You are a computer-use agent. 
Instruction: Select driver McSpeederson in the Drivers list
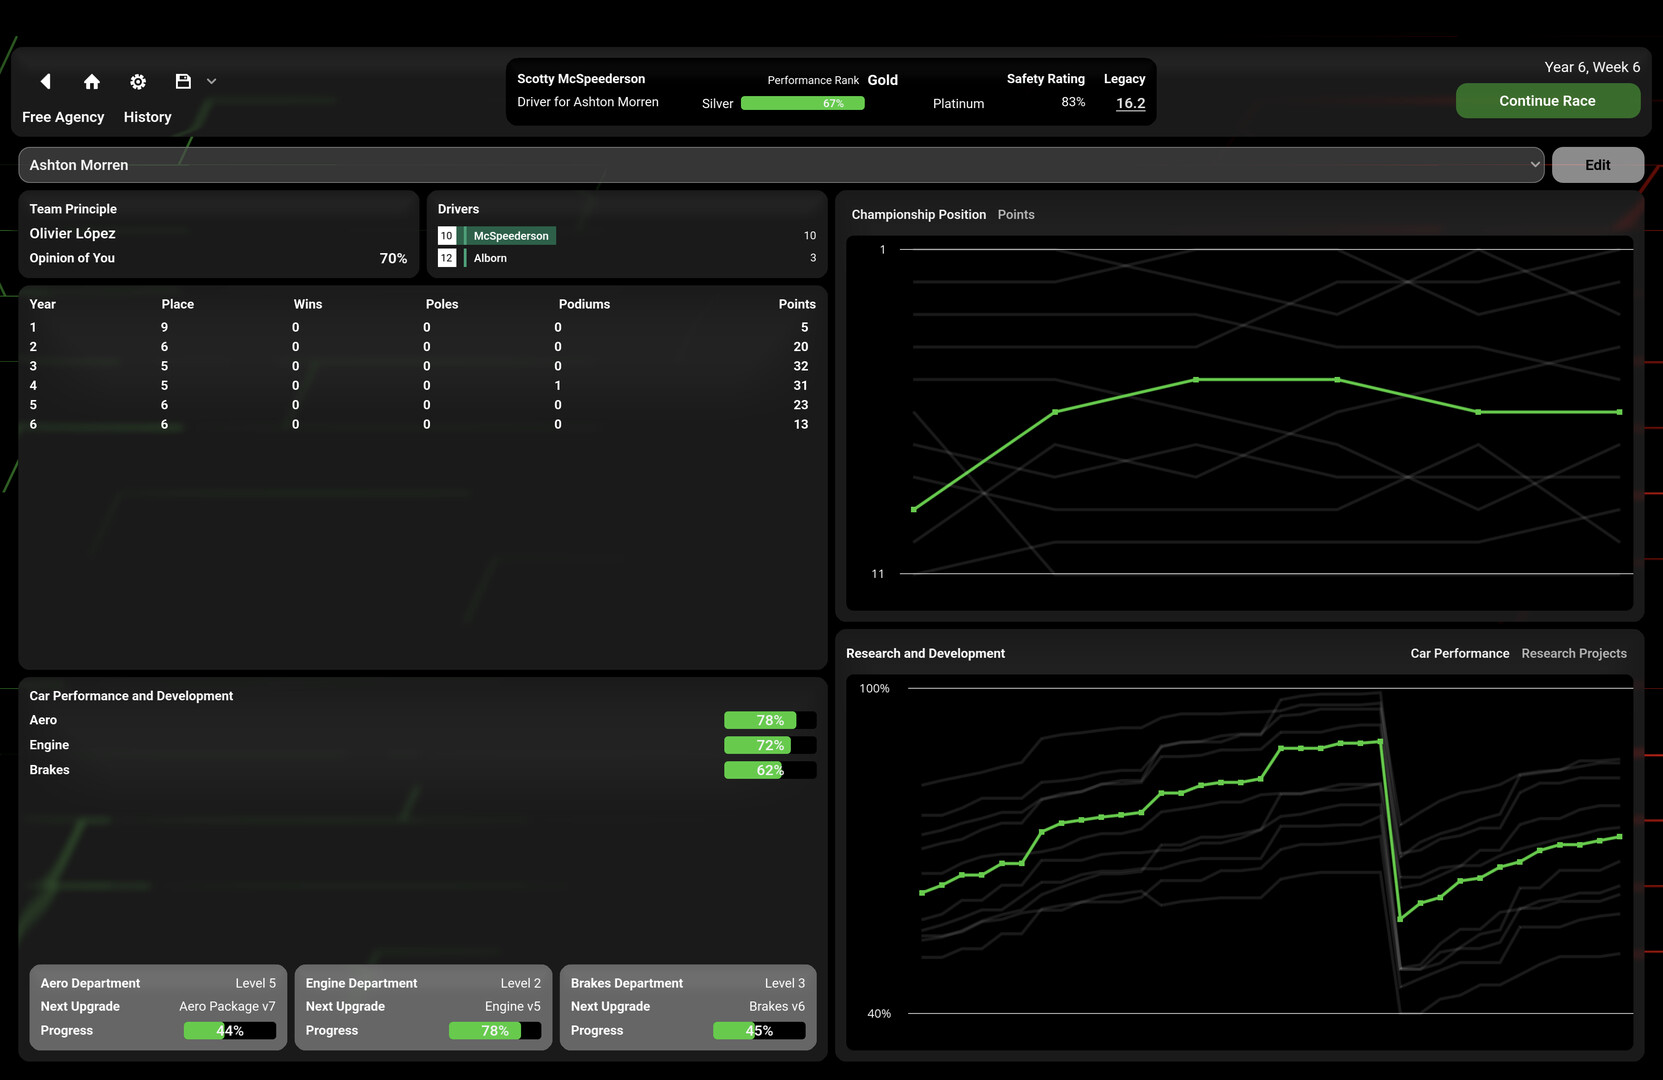510,235
